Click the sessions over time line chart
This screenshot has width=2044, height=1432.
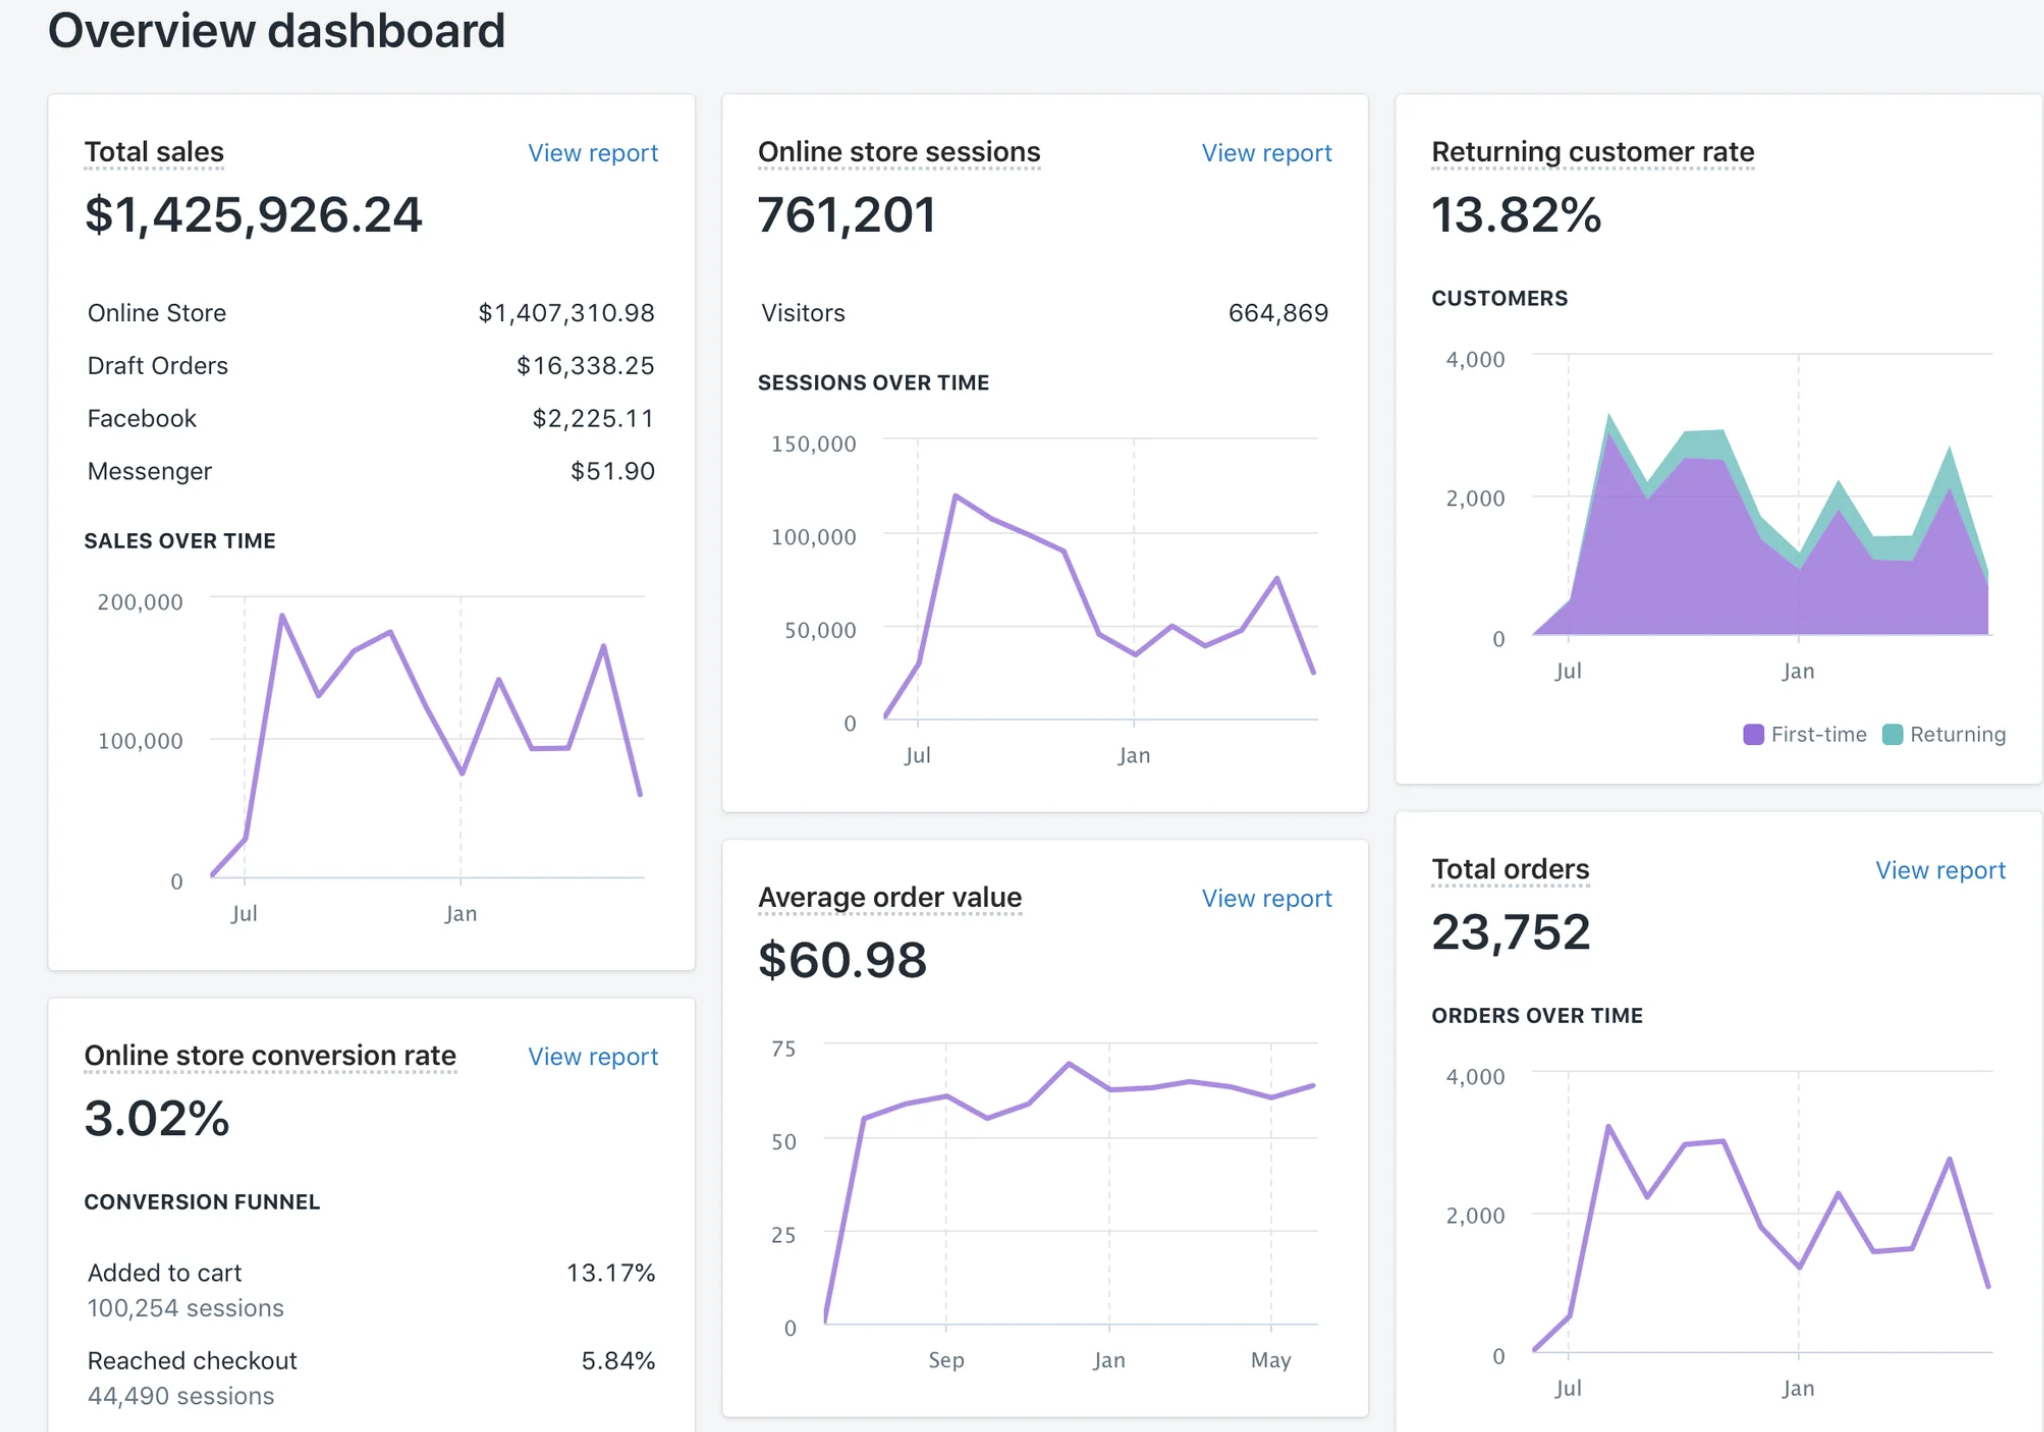point(1101,579)
